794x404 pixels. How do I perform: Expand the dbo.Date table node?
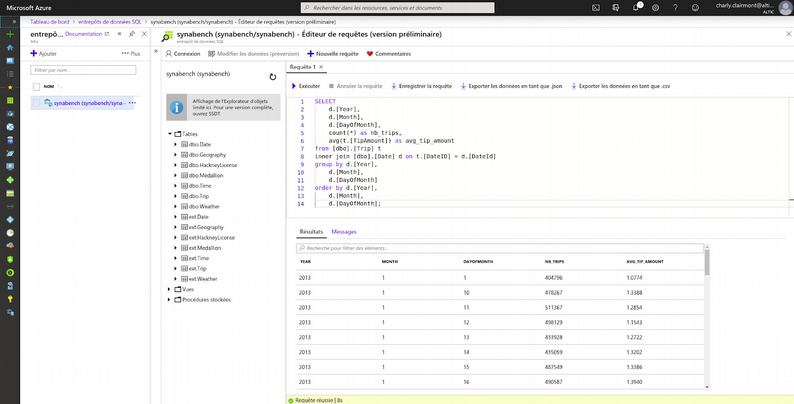(176, 144)
